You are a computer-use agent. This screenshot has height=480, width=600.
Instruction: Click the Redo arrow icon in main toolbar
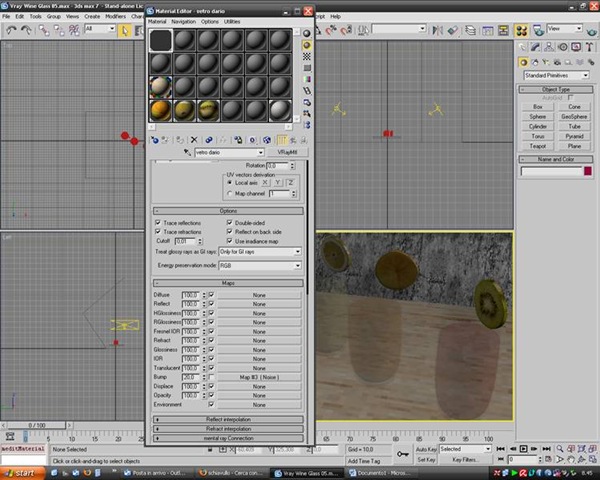click(x=26, y=30)
